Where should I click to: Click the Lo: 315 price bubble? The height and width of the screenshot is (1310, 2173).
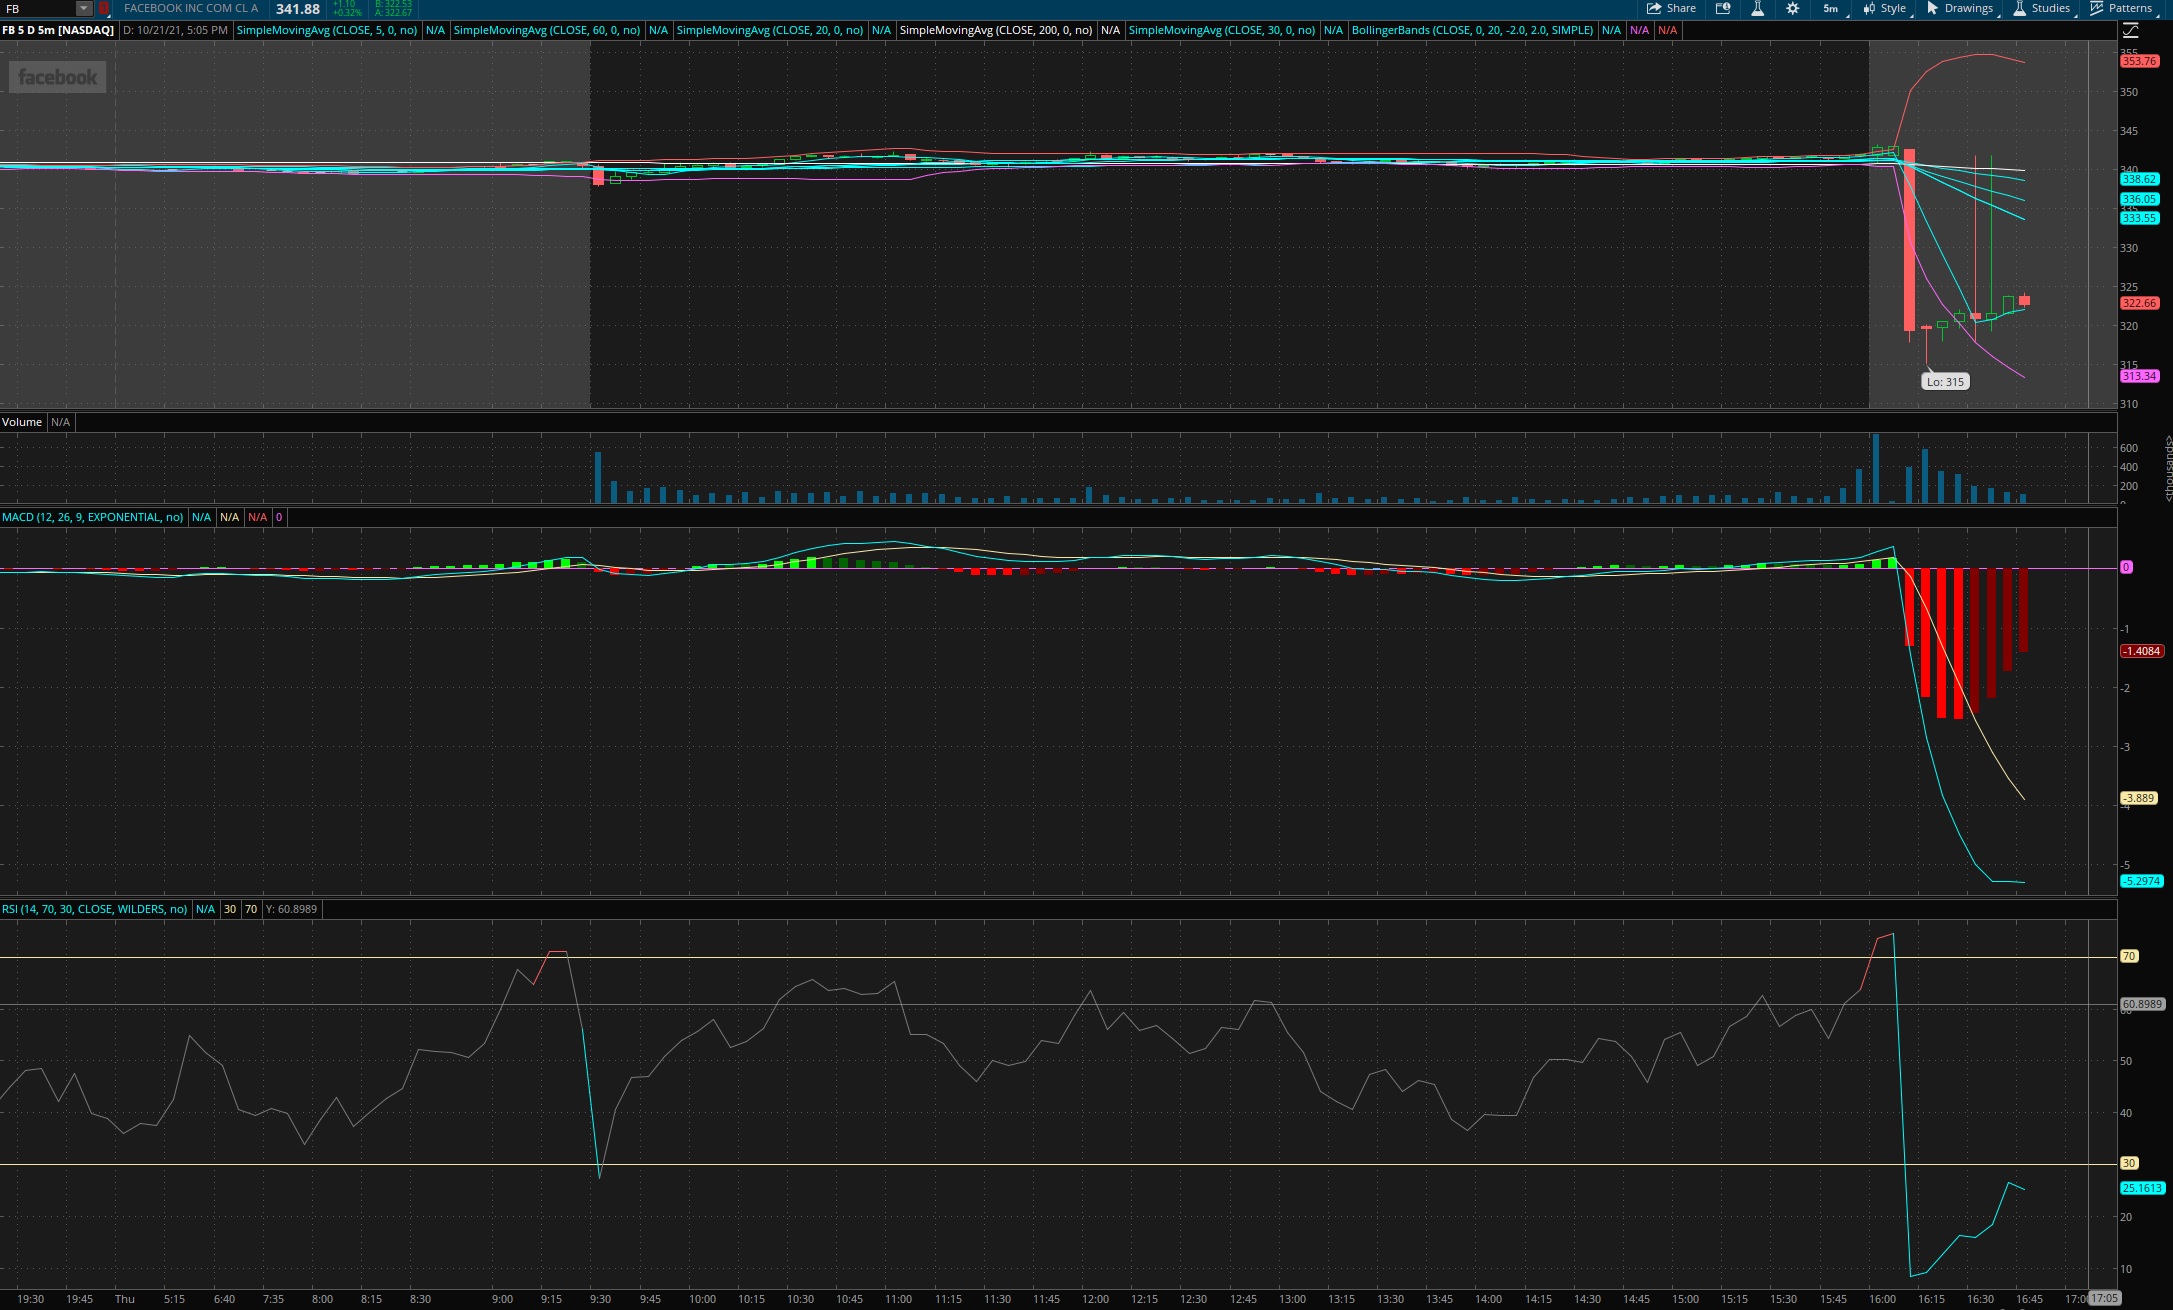click(1945, 382)
